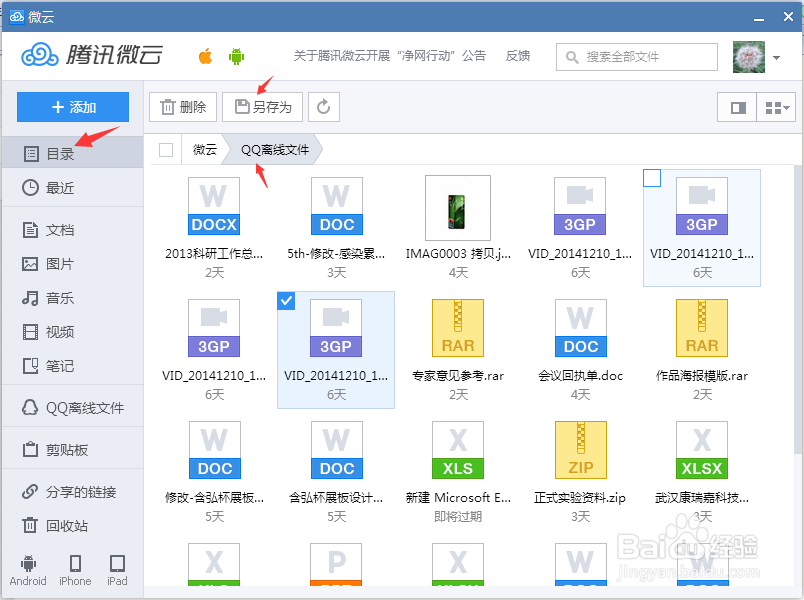This screenshot has width=804, height=600.
Task: Click the green Android download icon
Action: pyautogui.click(x=236, y=56)
